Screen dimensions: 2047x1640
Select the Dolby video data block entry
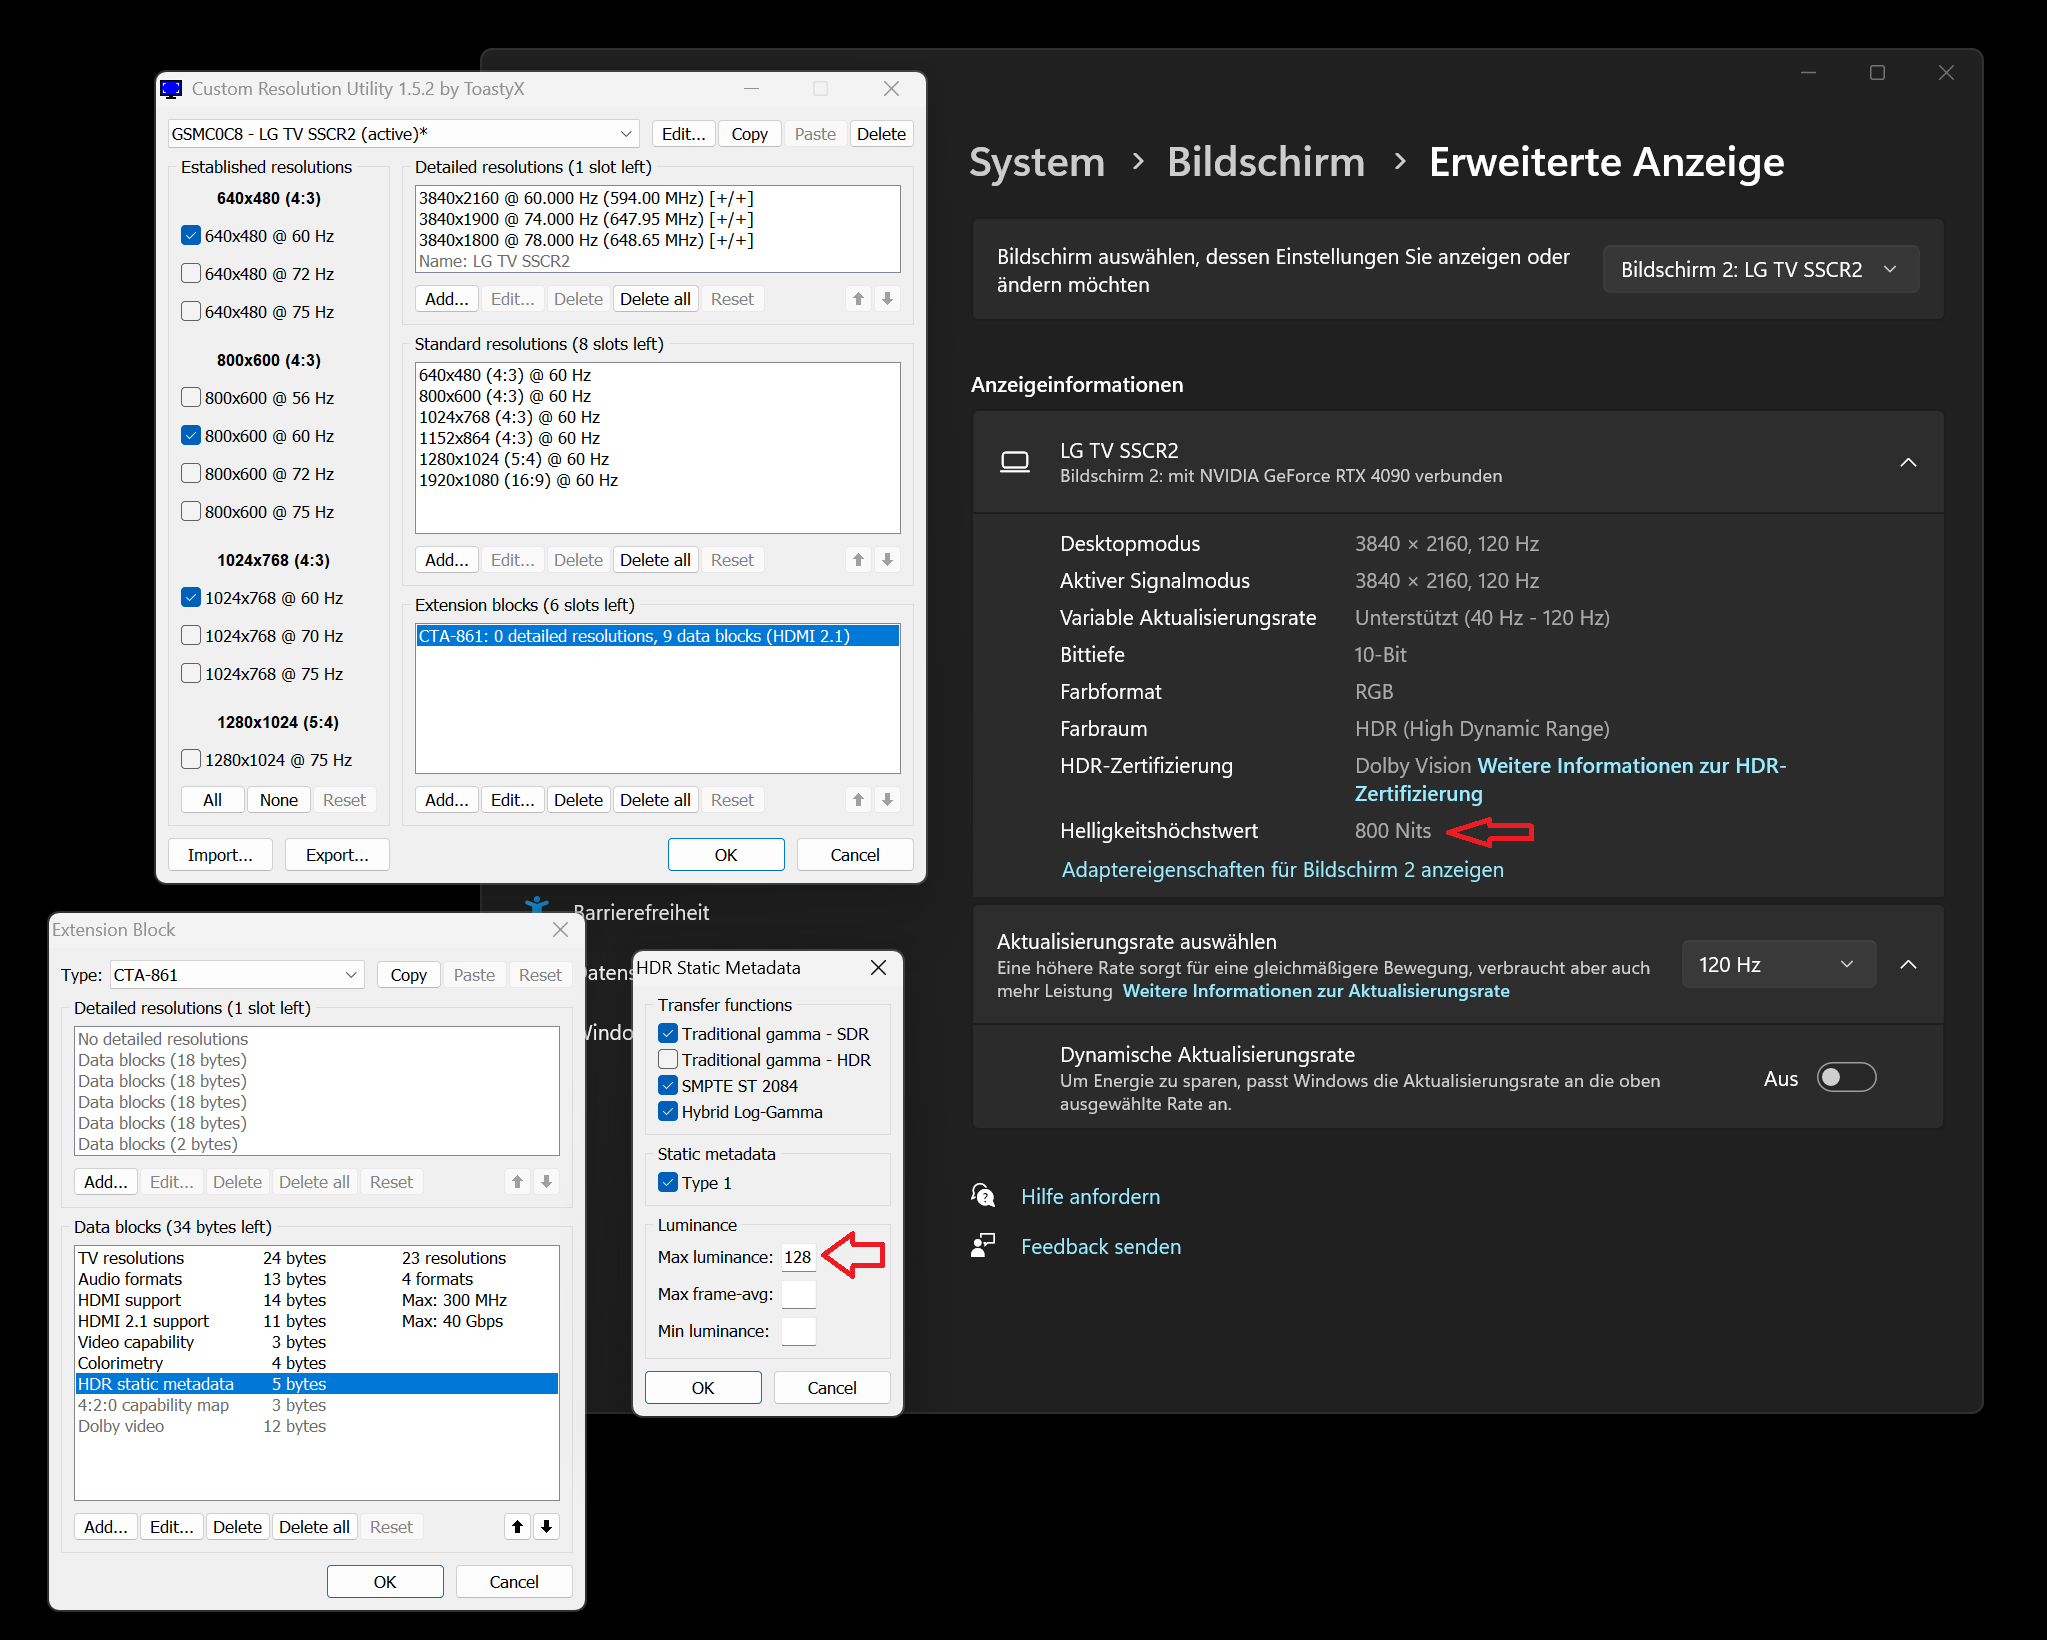tap(122, 1425)
